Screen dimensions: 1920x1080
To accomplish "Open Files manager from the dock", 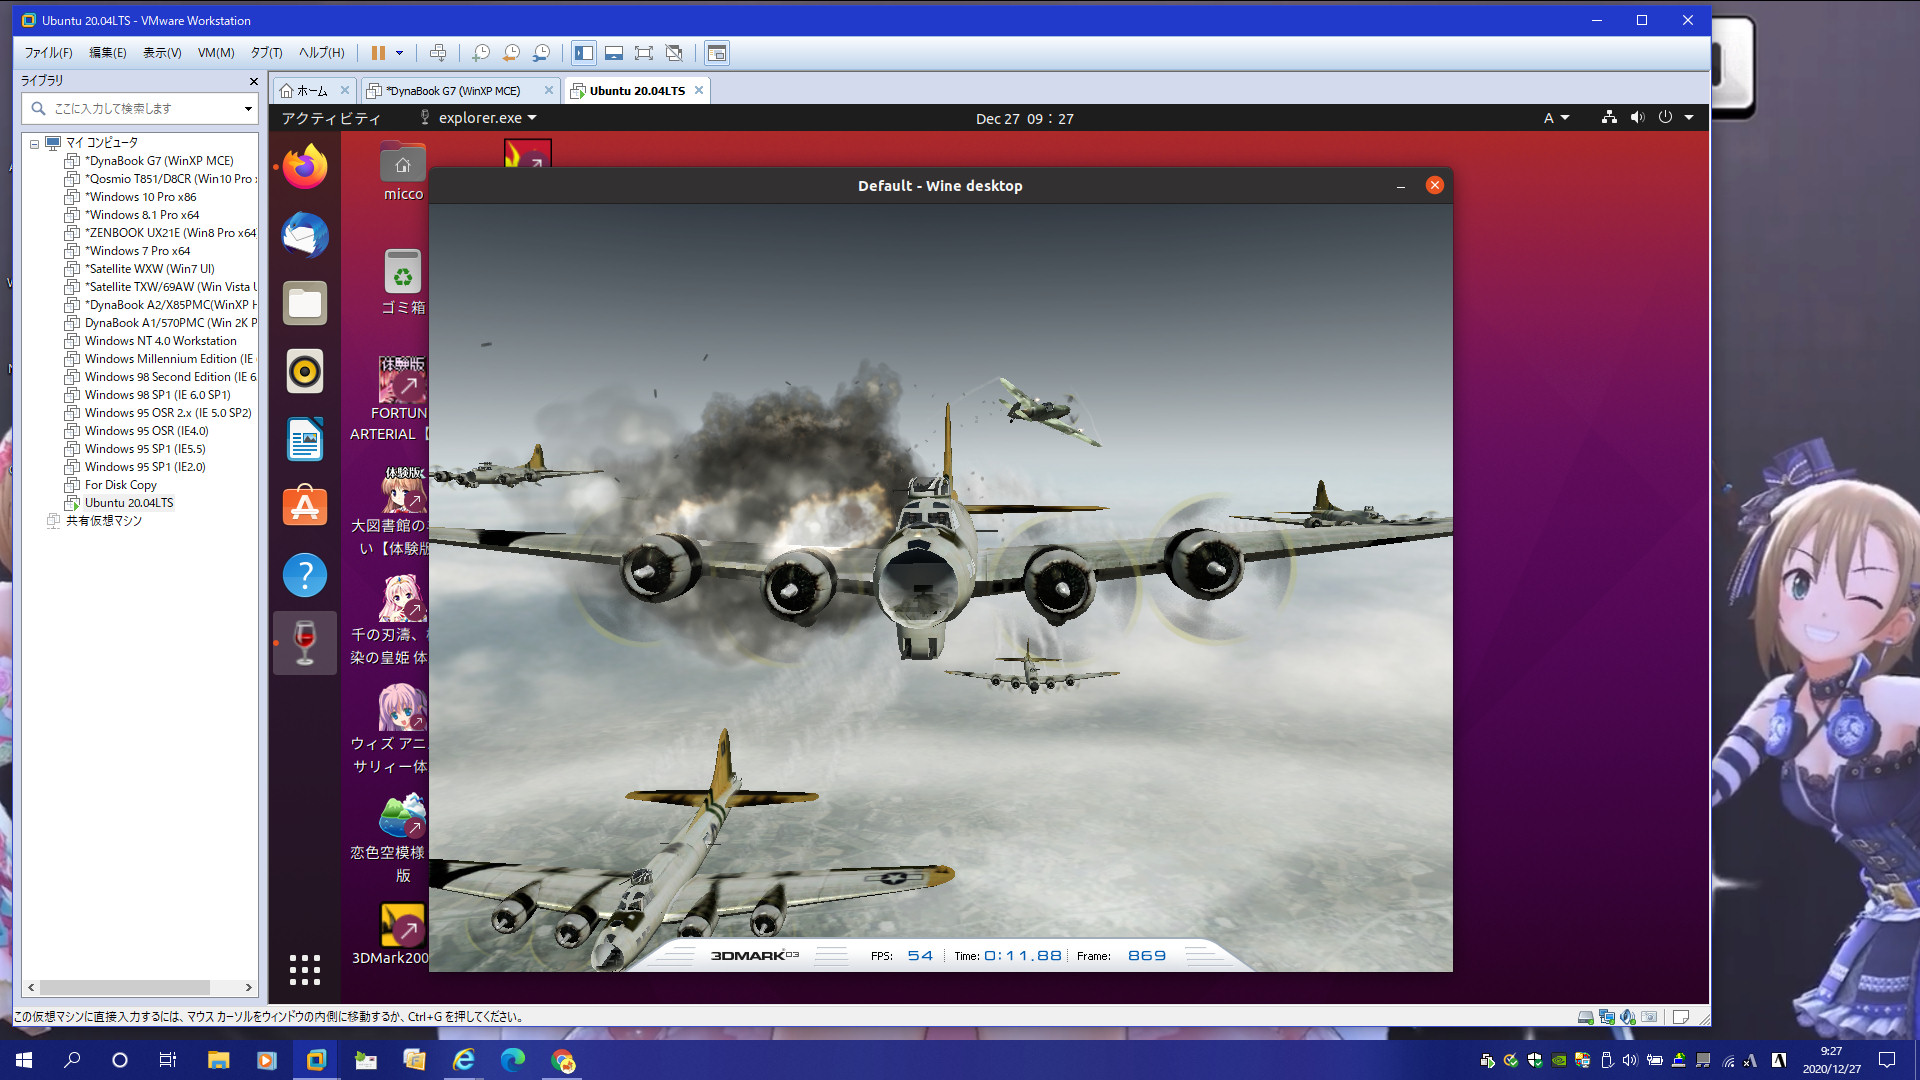I will [305, 303].
